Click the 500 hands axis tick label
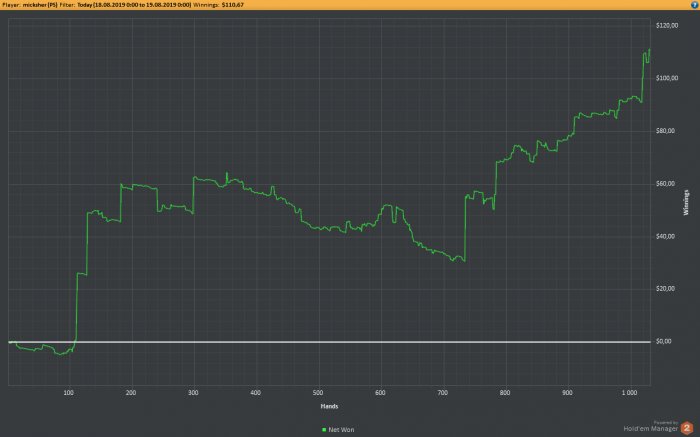 (x=318, y=393)
